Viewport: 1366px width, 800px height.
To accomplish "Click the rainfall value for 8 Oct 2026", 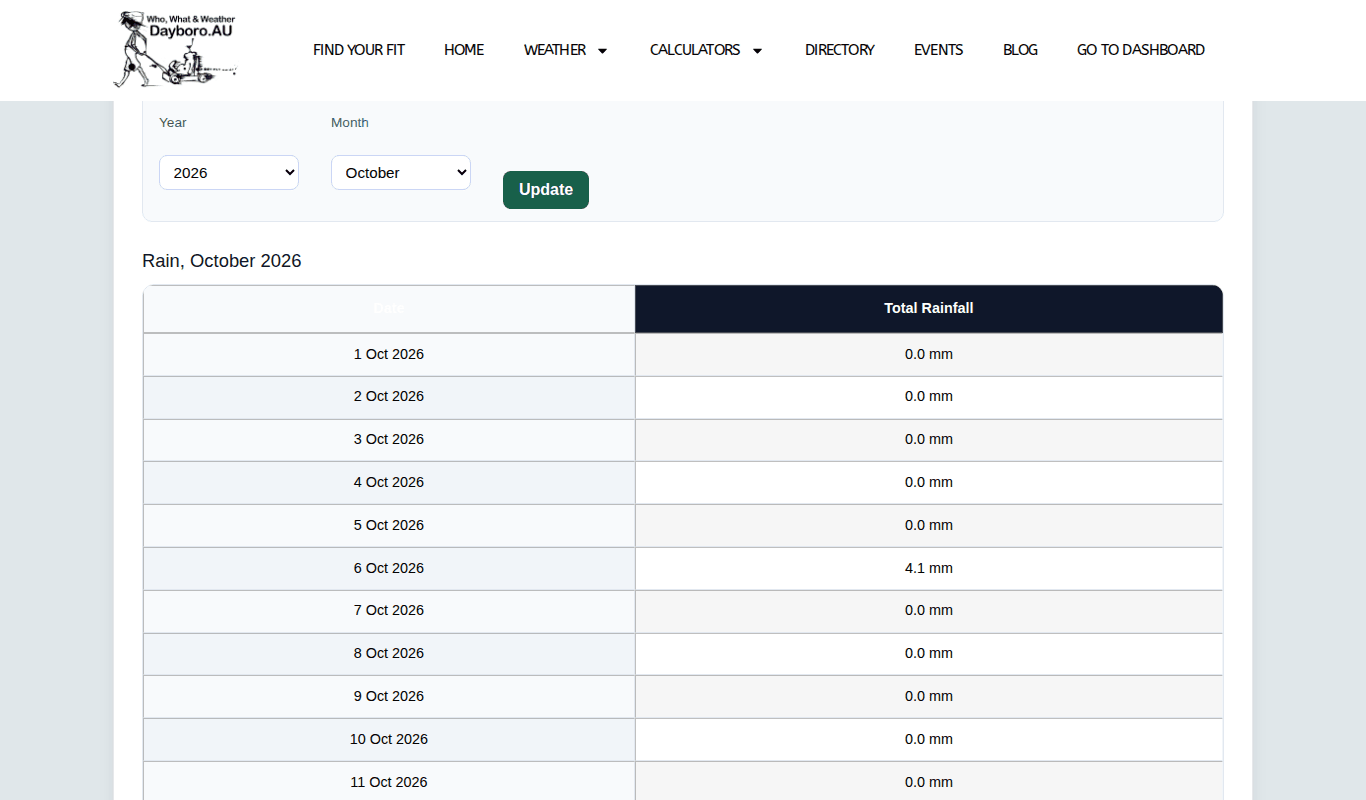I will (929, 654).
